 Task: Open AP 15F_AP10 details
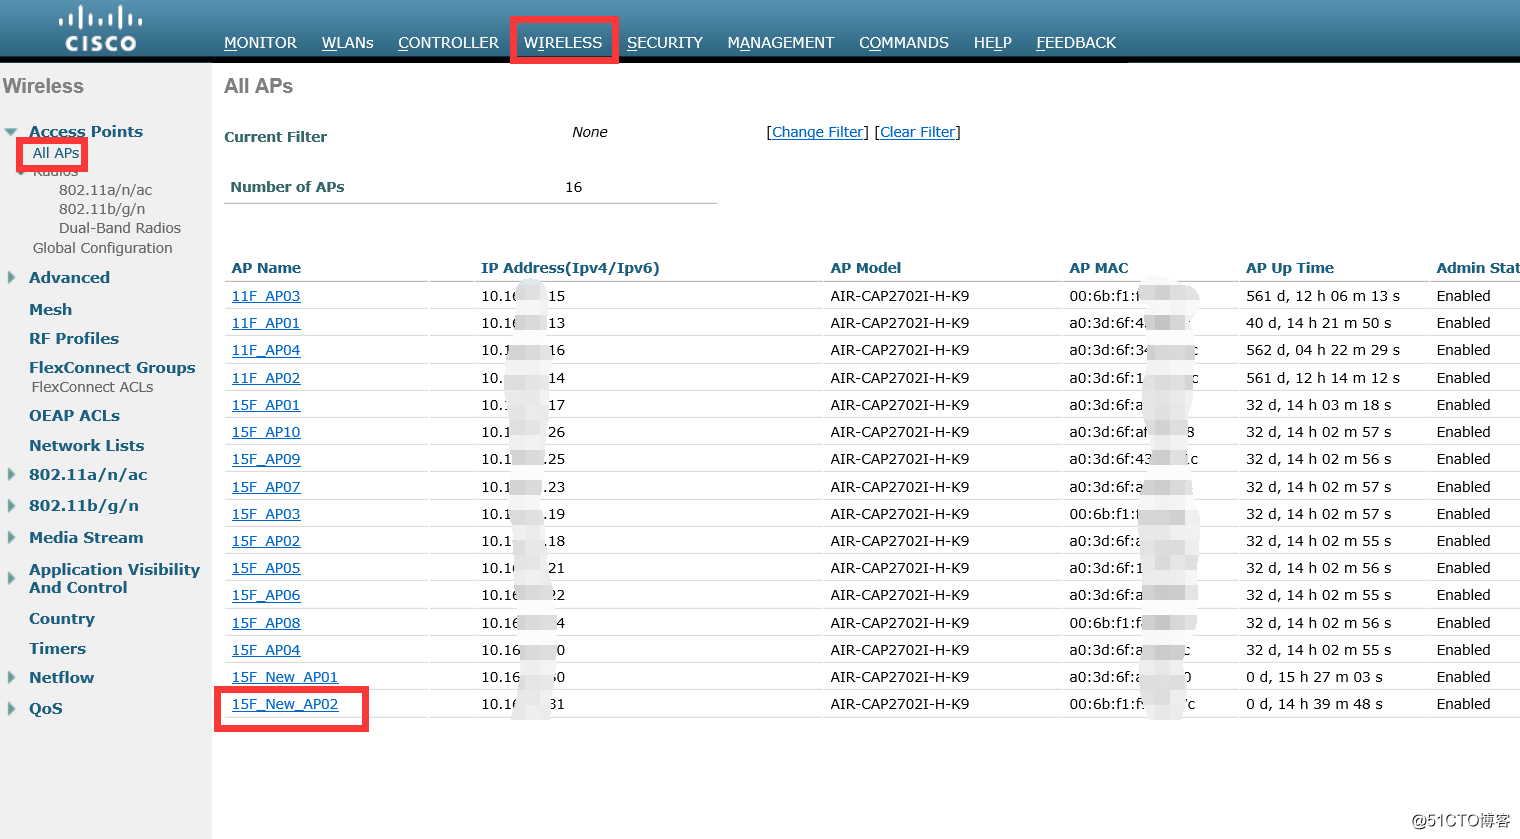[x=266, y=432]
